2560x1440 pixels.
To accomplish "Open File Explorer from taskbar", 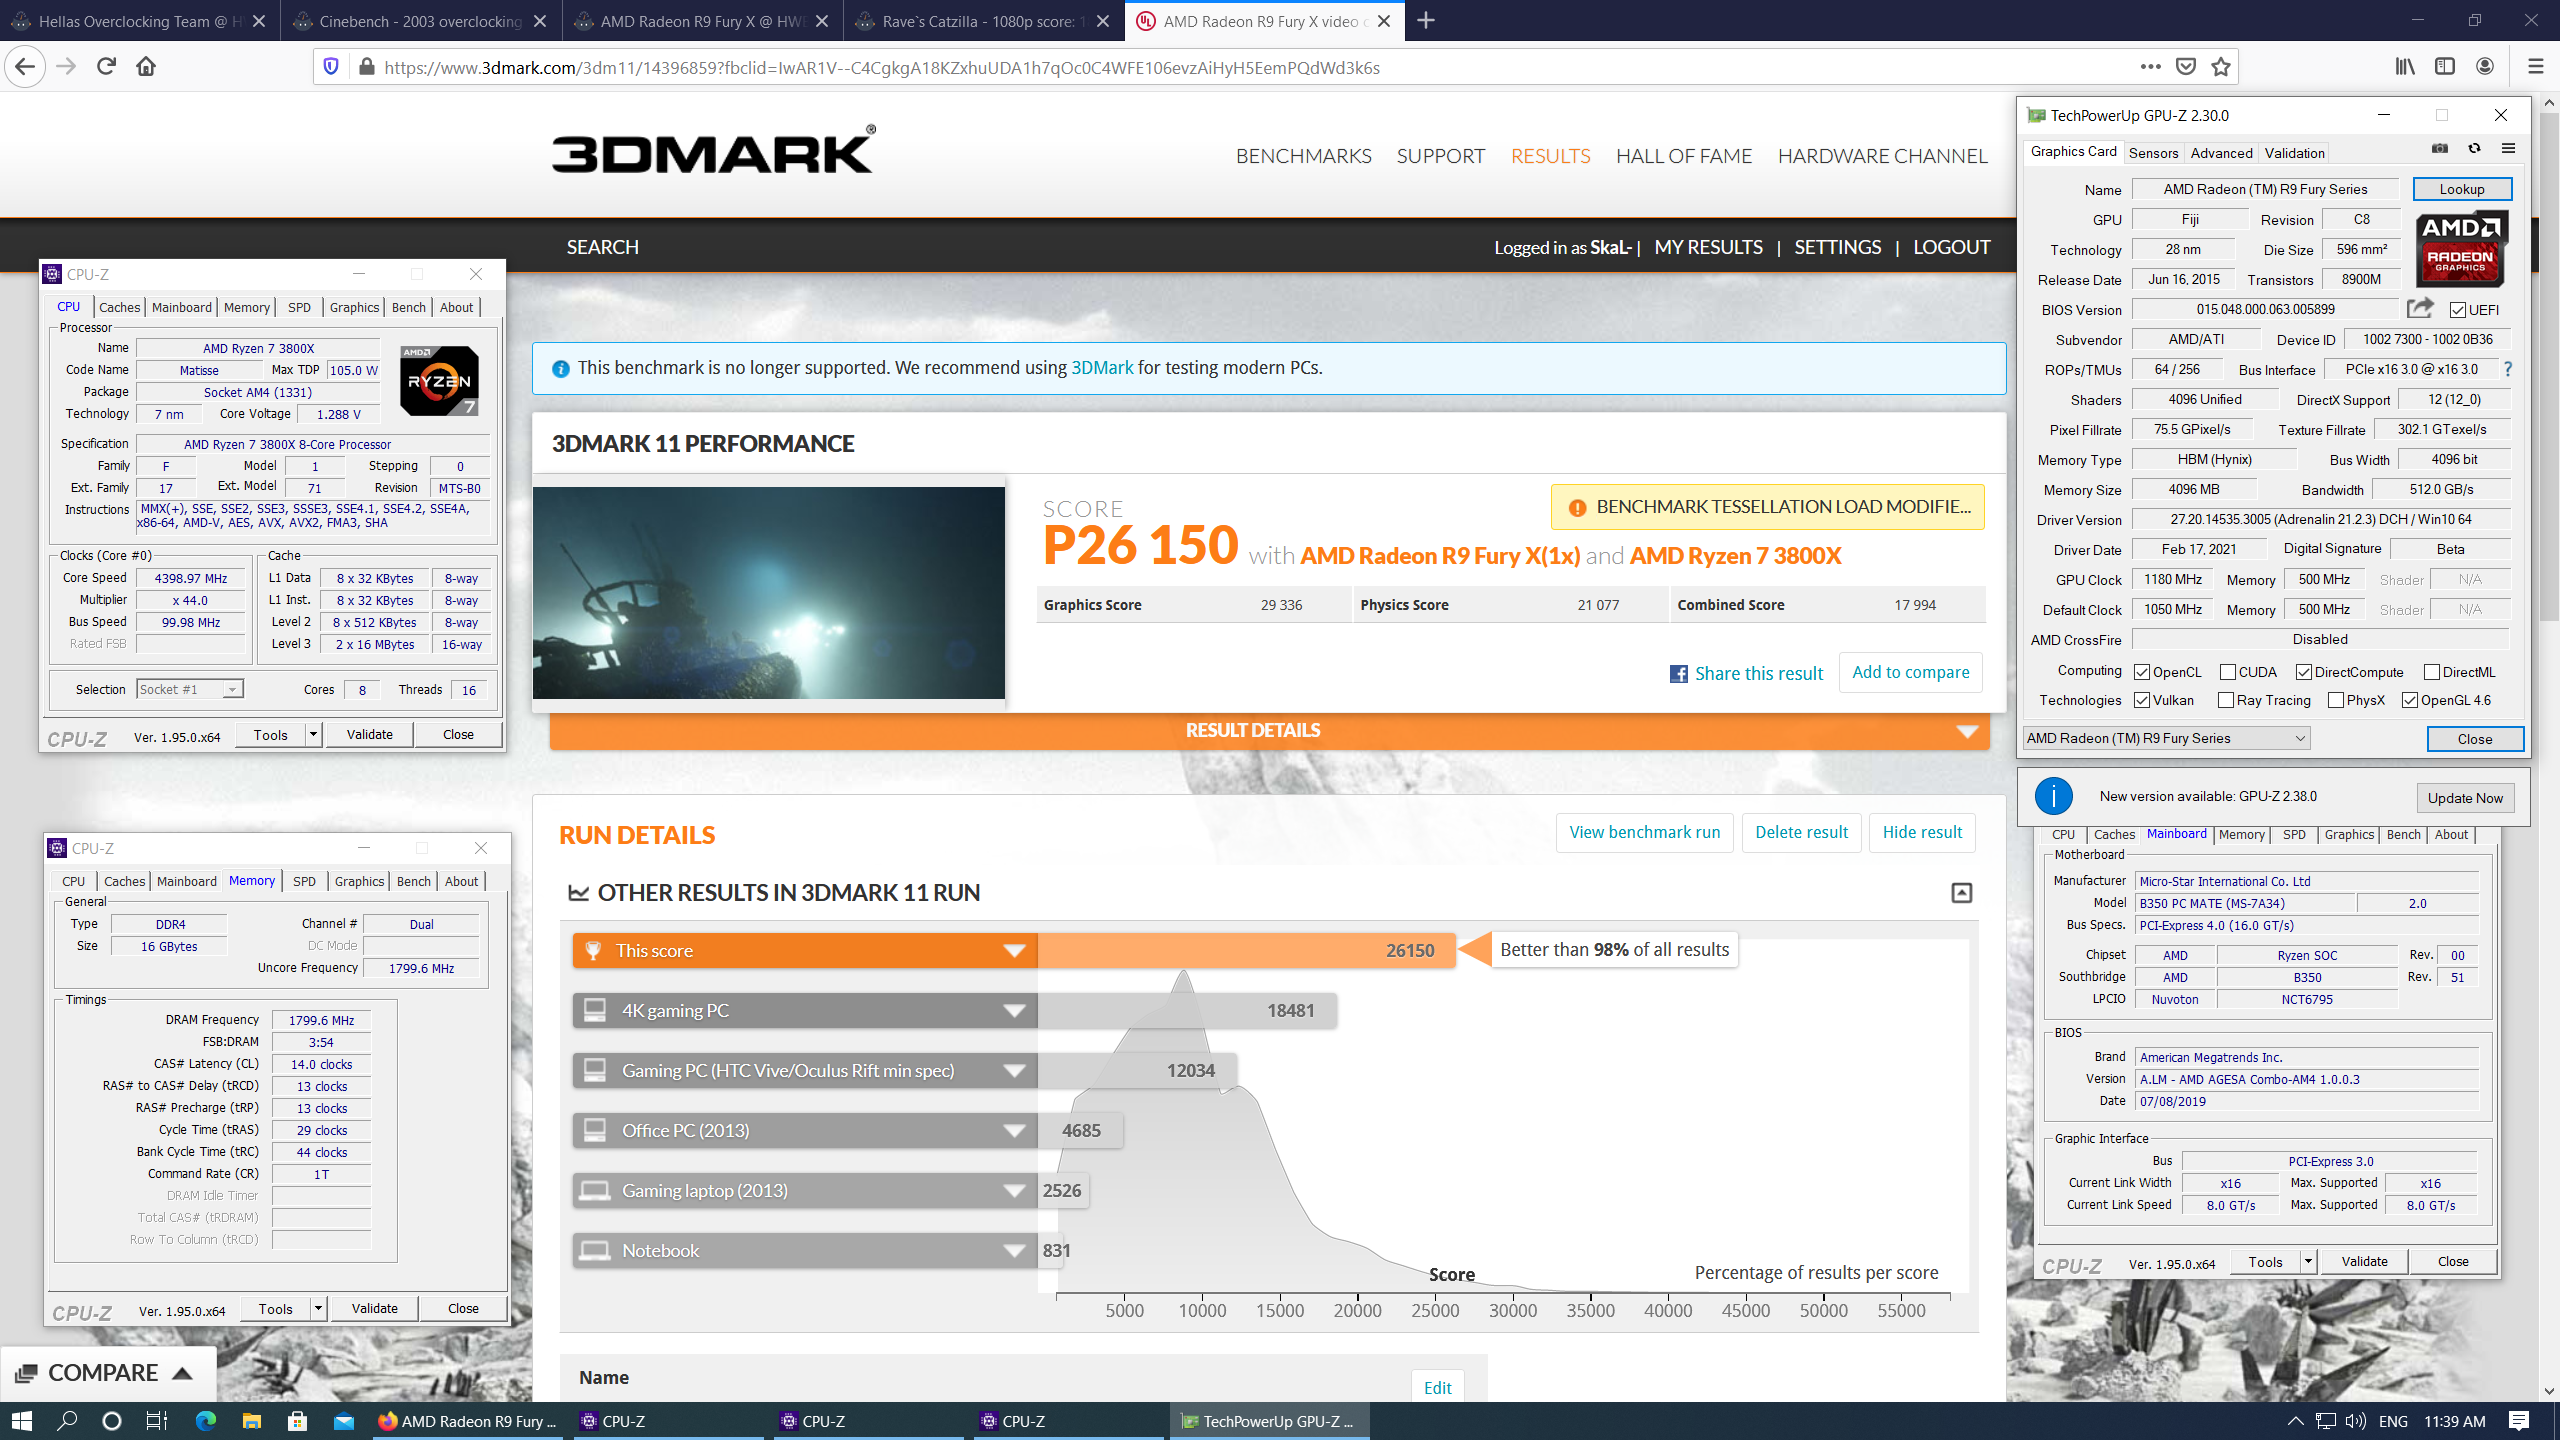I will [251, 1421].
